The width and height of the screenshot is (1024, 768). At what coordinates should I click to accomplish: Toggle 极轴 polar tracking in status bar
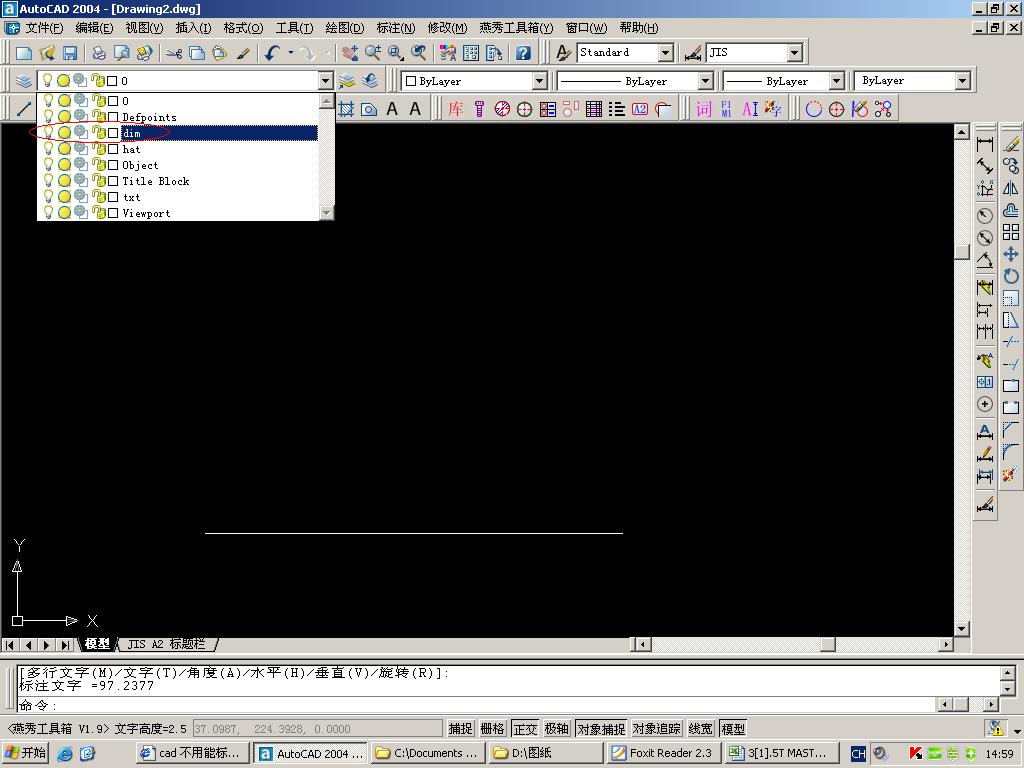click(557, 728)
